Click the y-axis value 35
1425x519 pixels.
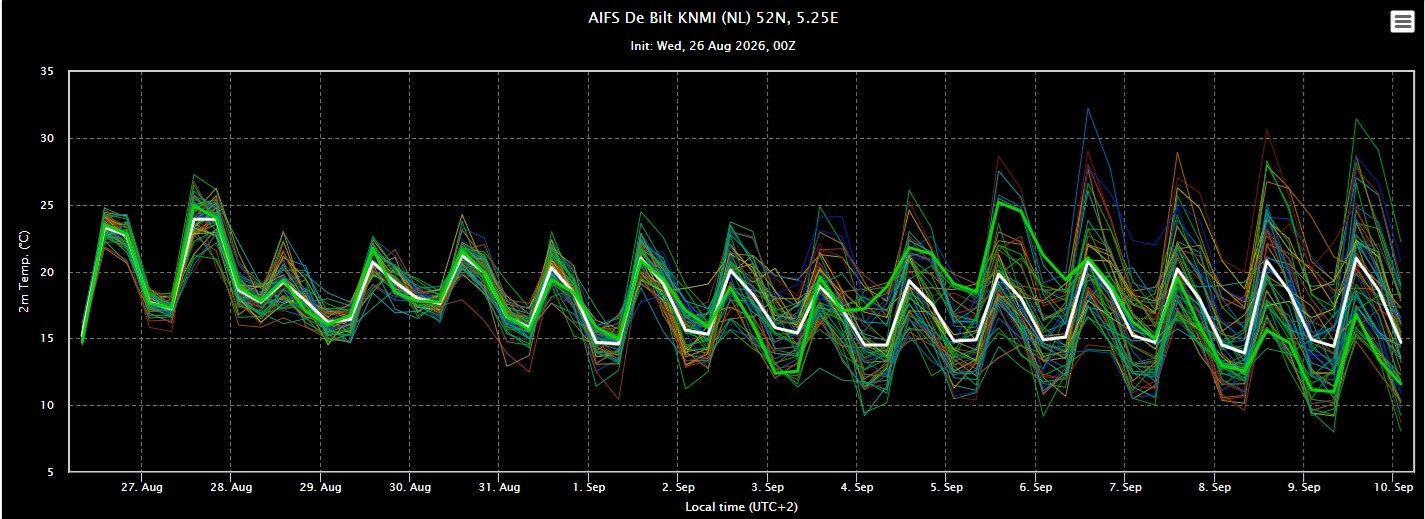(48, 72)
